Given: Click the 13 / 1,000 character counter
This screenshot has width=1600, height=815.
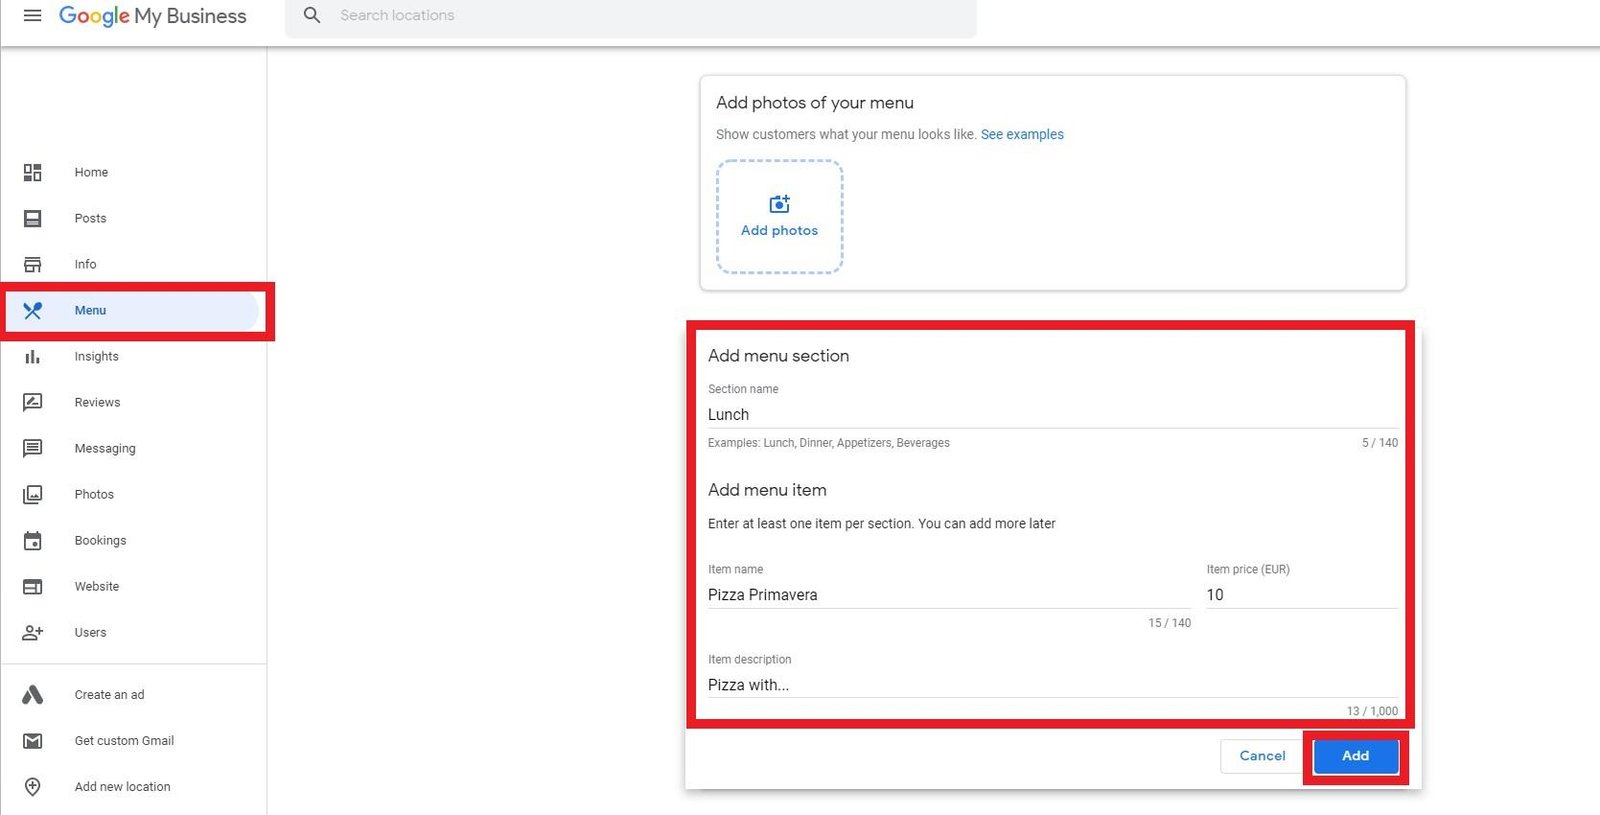Looking at the screenshot, I should coord(1372,711).
